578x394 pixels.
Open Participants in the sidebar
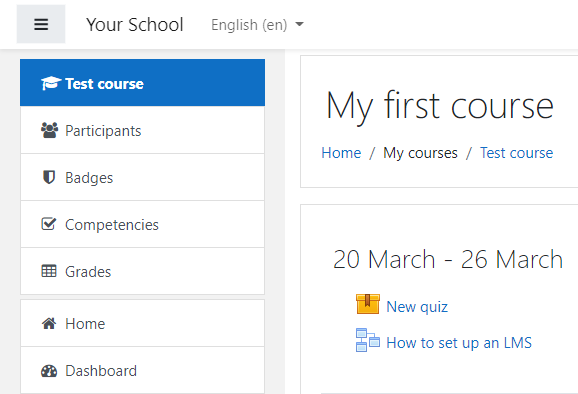tap(142, 130)
